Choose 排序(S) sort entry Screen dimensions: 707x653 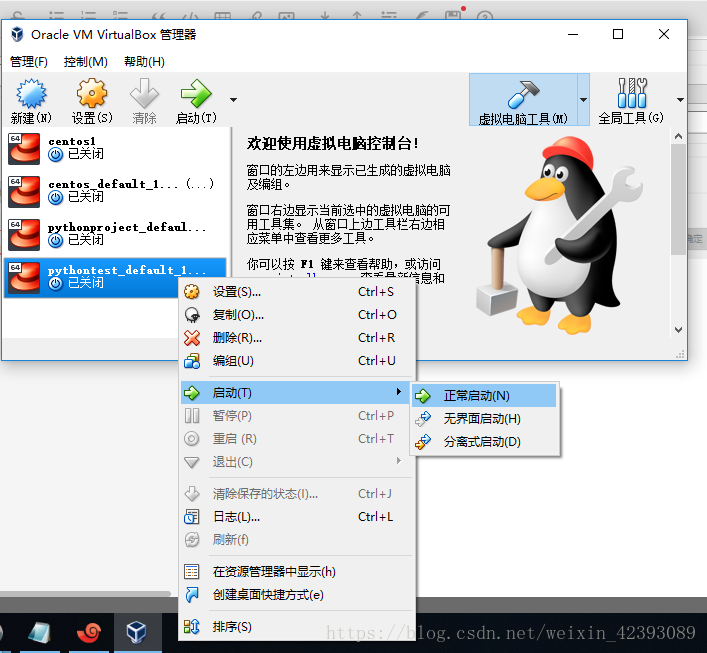pos(297,627)
